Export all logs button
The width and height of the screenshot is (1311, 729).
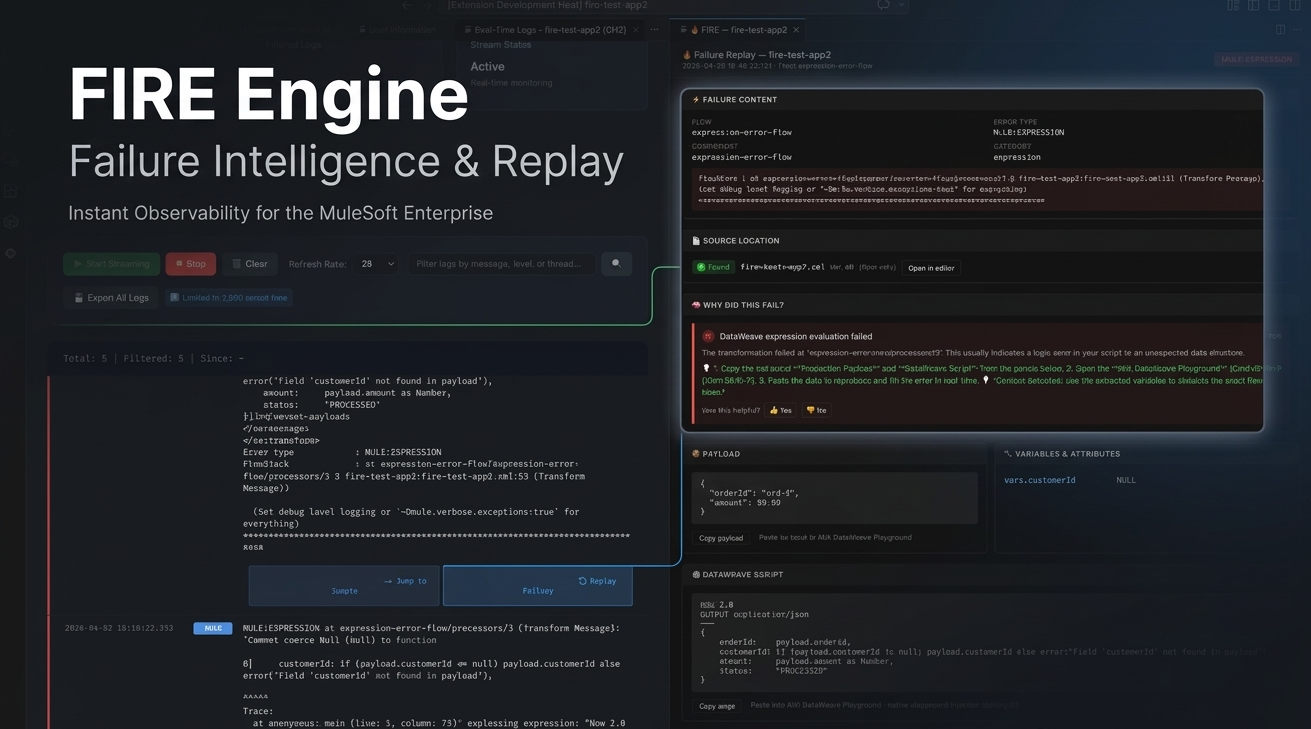(111, 297)
